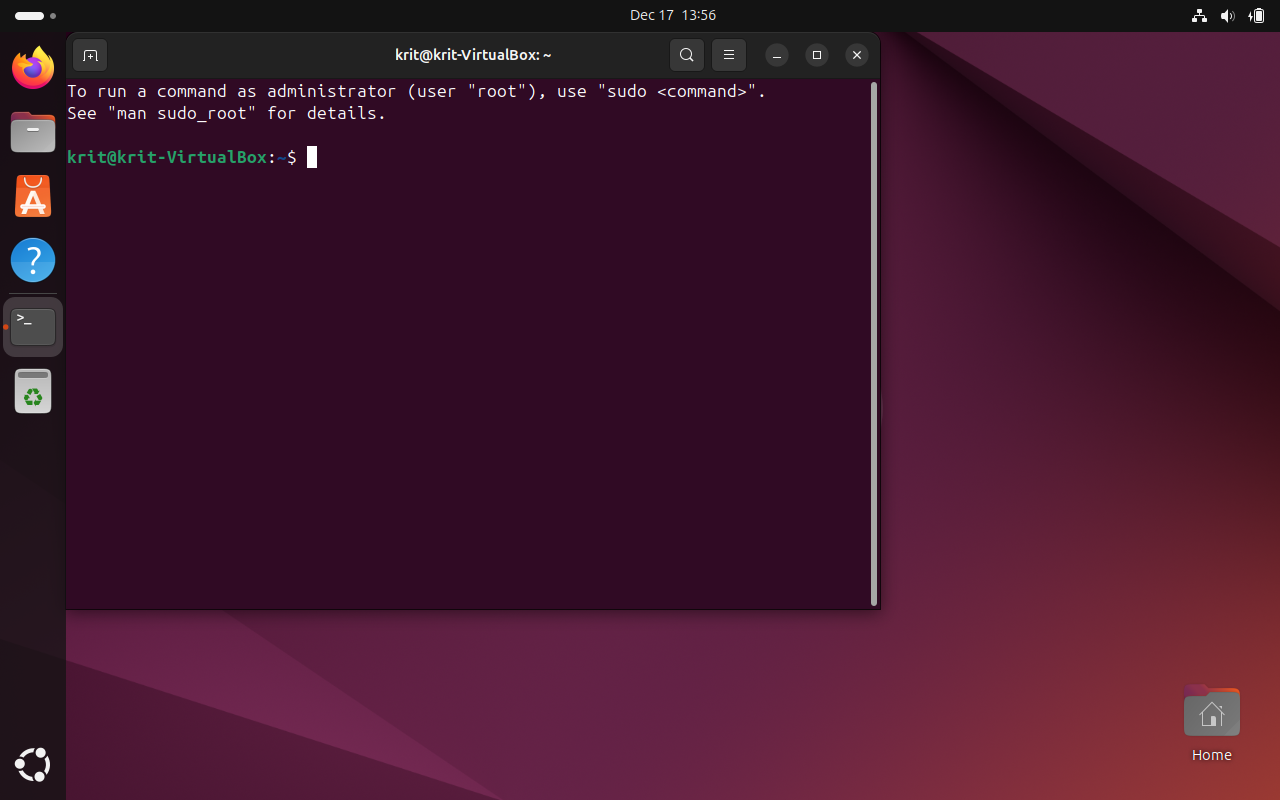
Task: Select the running Terminal icon in the dock
Action: pos(32,325)
